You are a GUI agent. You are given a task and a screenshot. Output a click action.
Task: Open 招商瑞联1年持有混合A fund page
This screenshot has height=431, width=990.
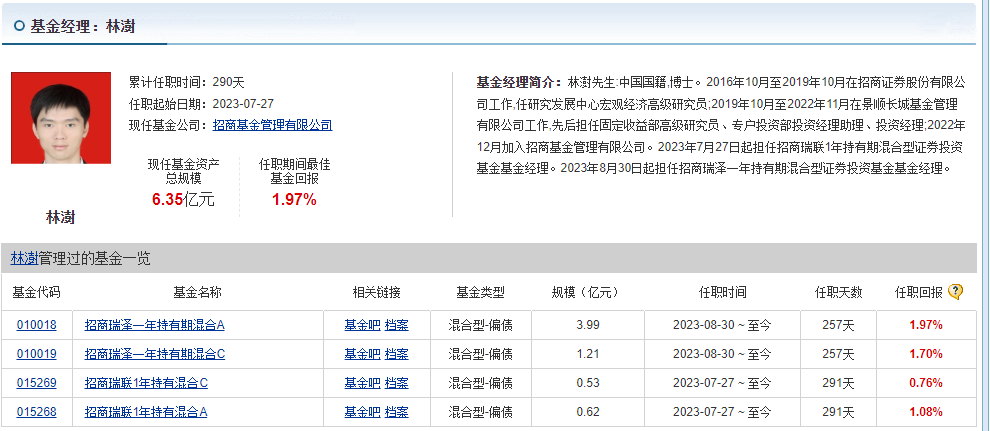146,412
